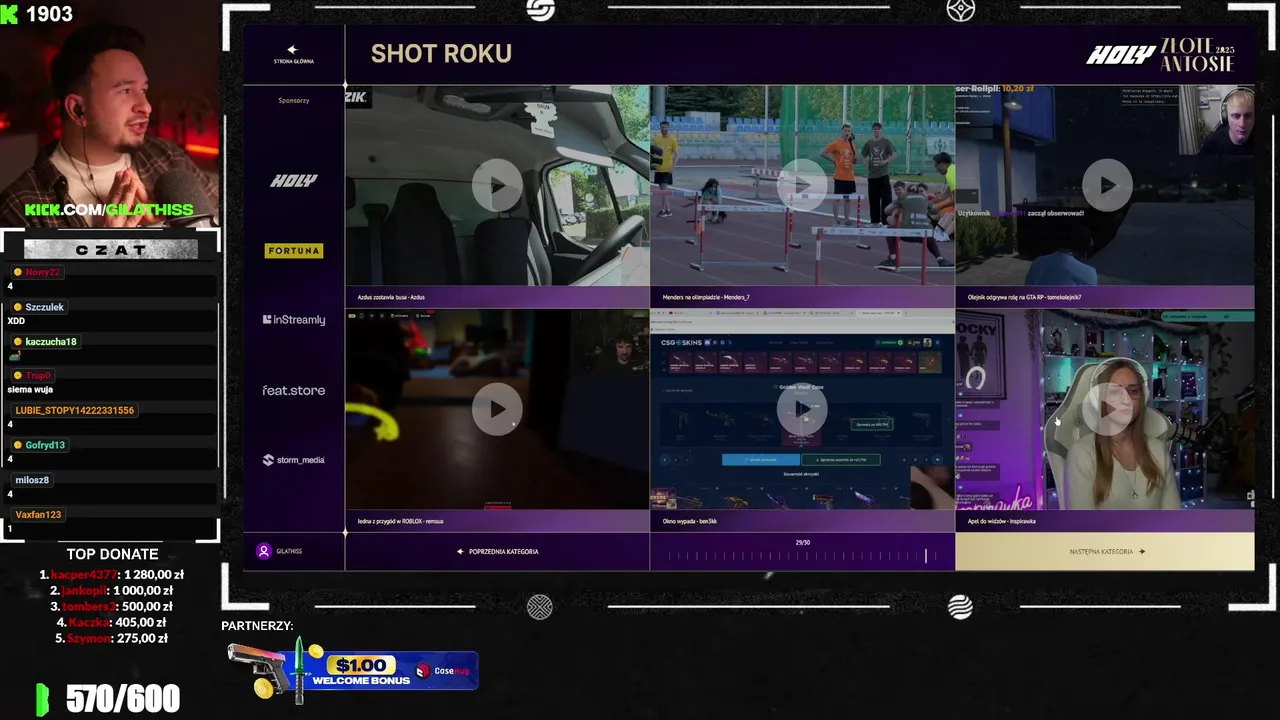Click the Sponsorzy label in sidebar

coord(294,100)
